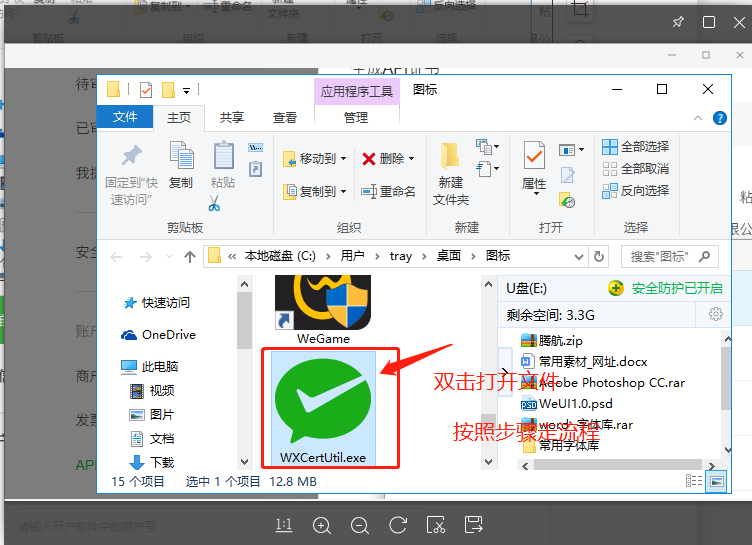Click the Rename button in the ribbon
This screenshot has height=545, width=752.
click(x=388, y=191)
